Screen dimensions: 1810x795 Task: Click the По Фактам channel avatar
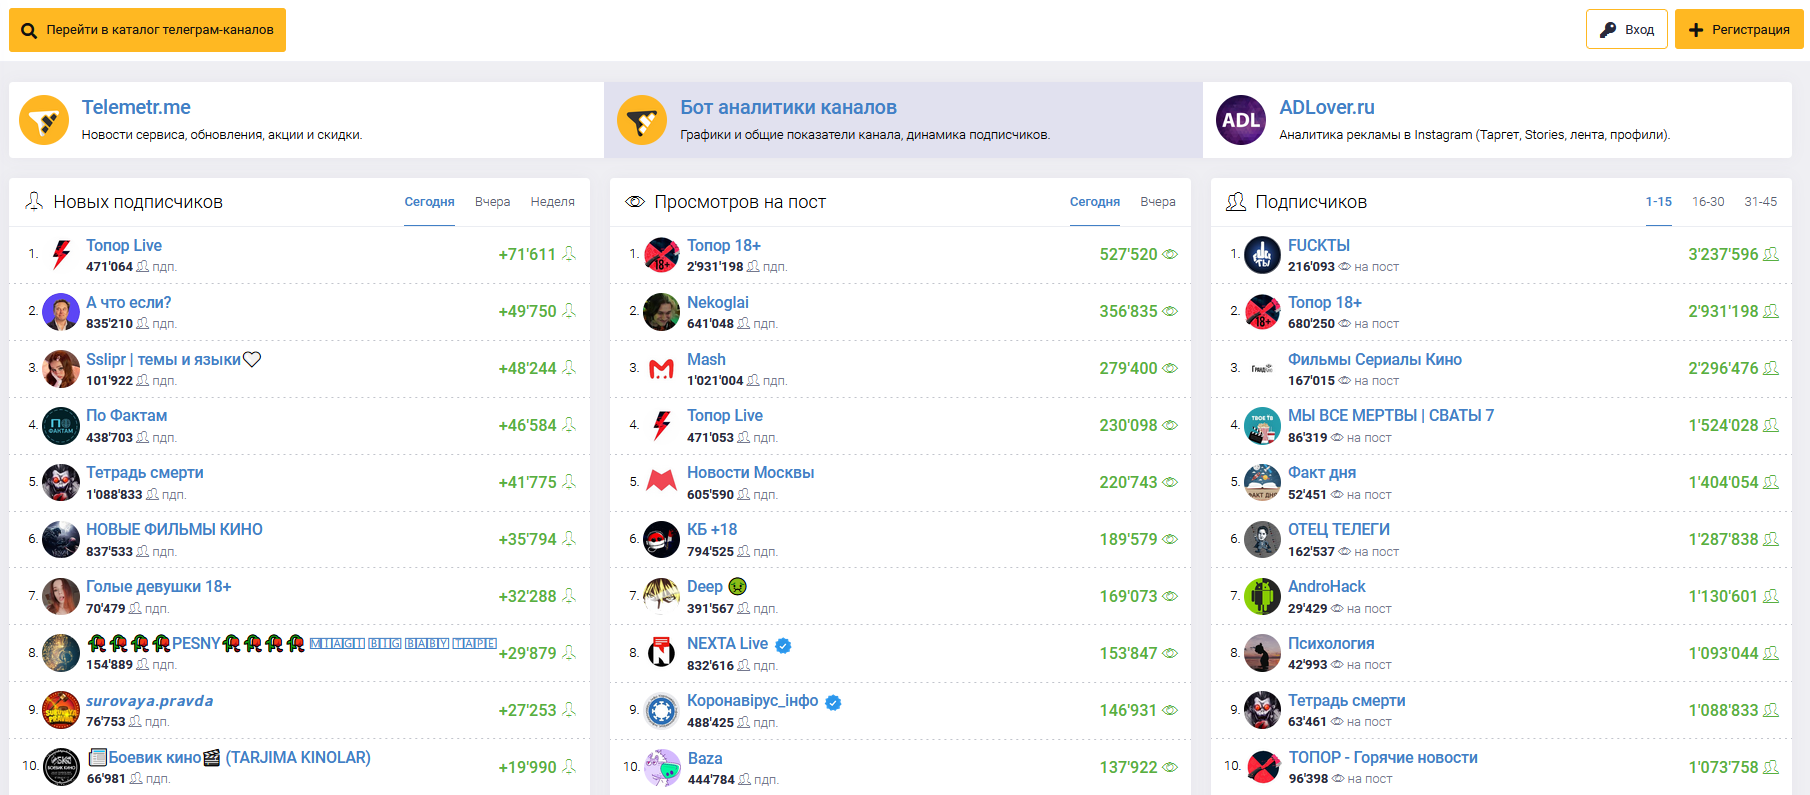[61, 425]
